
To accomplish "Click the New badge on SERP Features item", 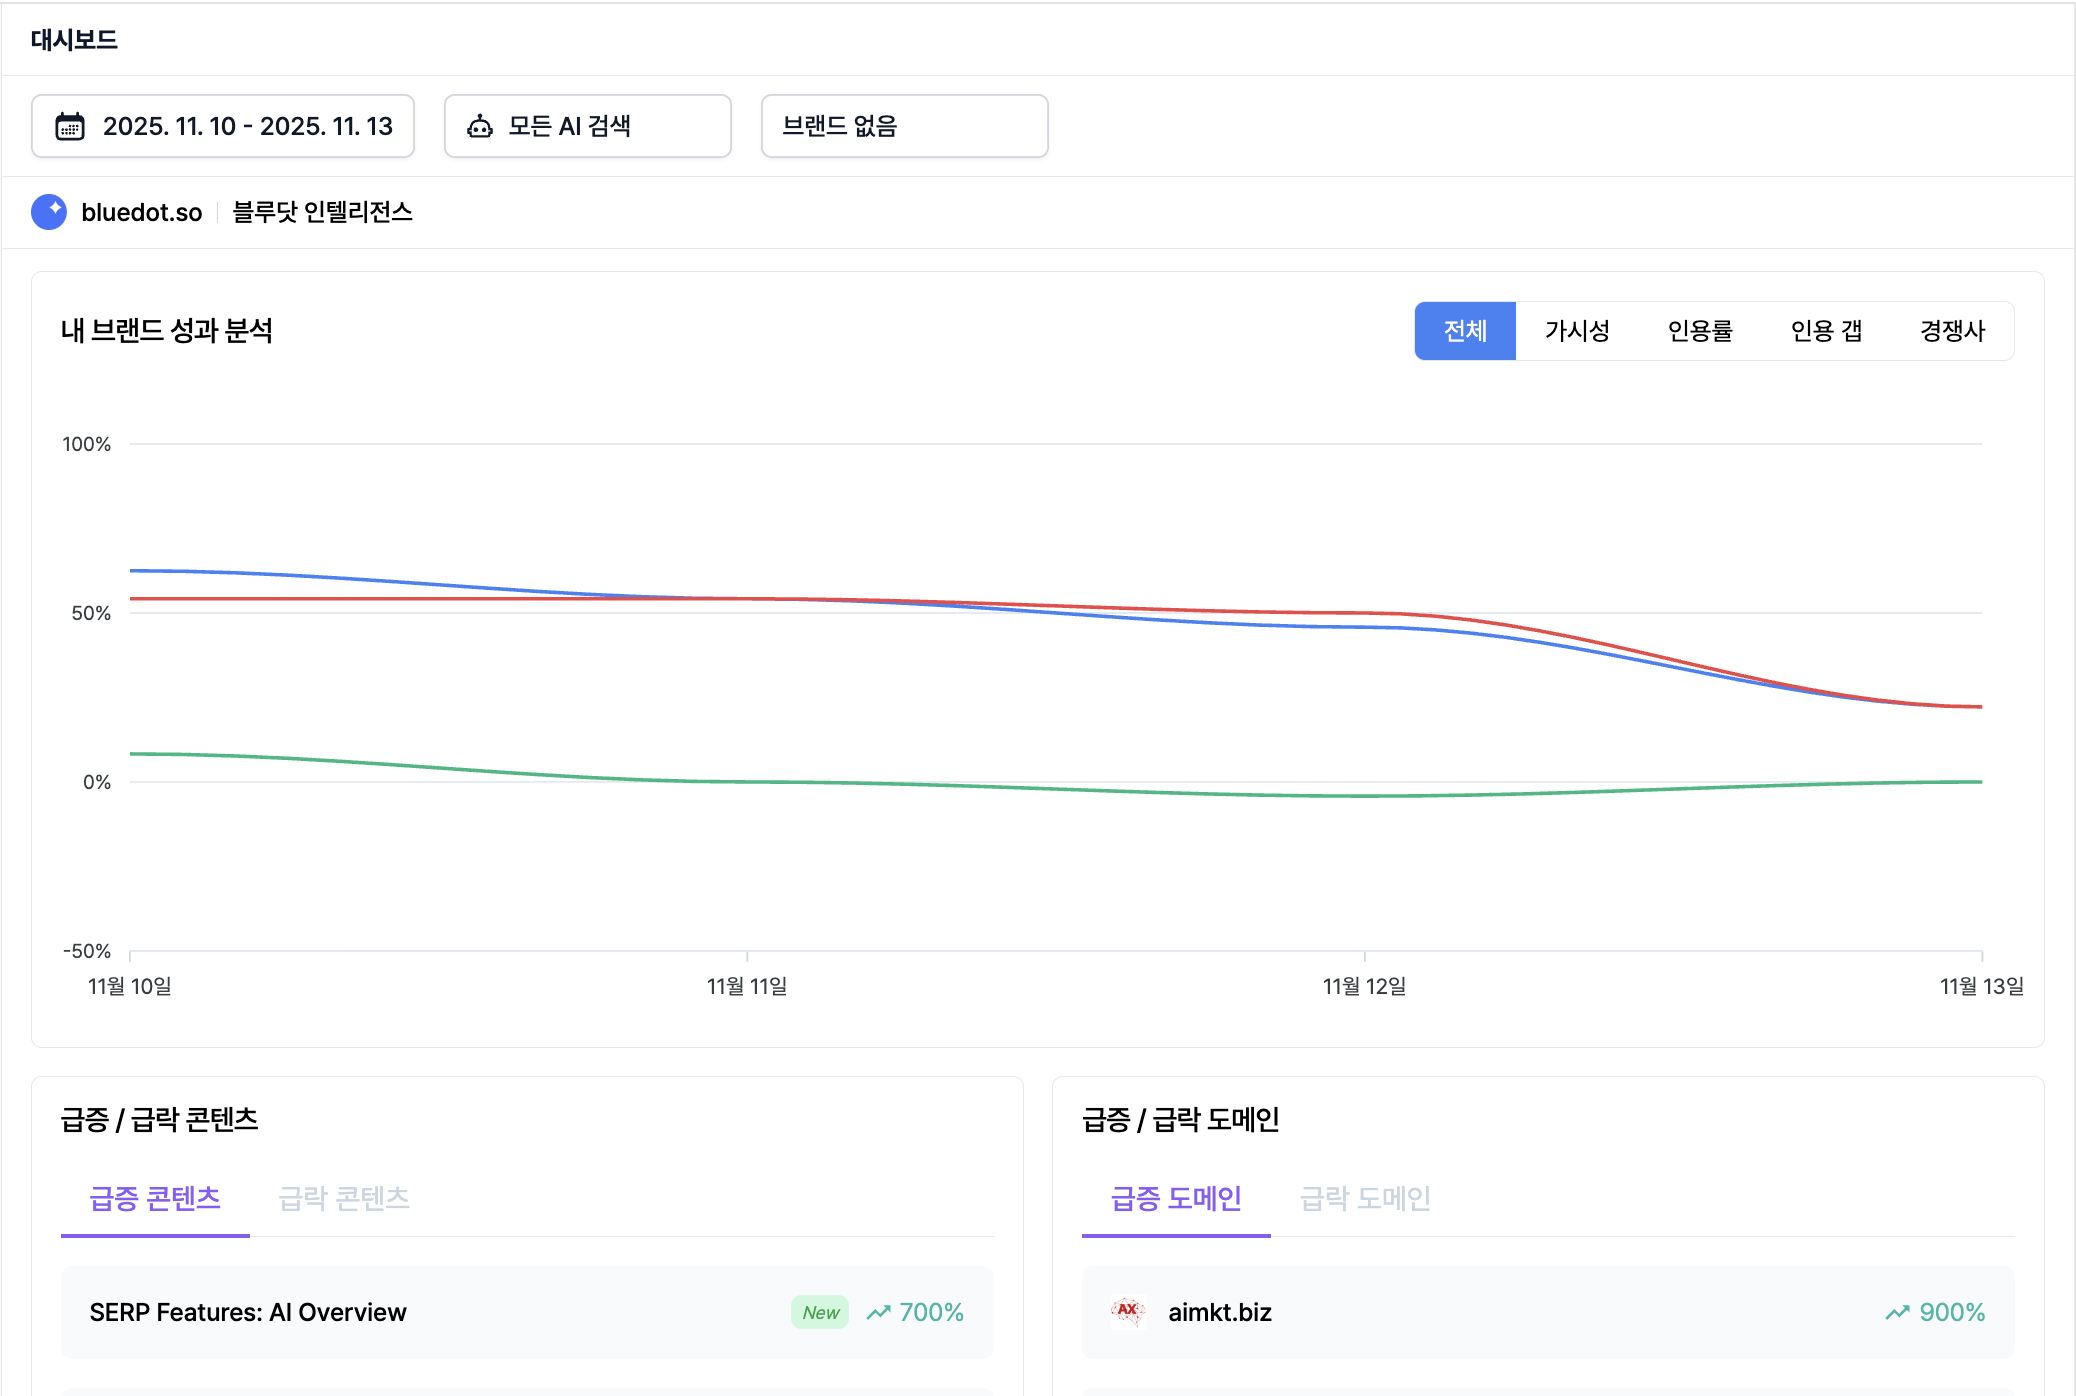I will coord(818,1312).
